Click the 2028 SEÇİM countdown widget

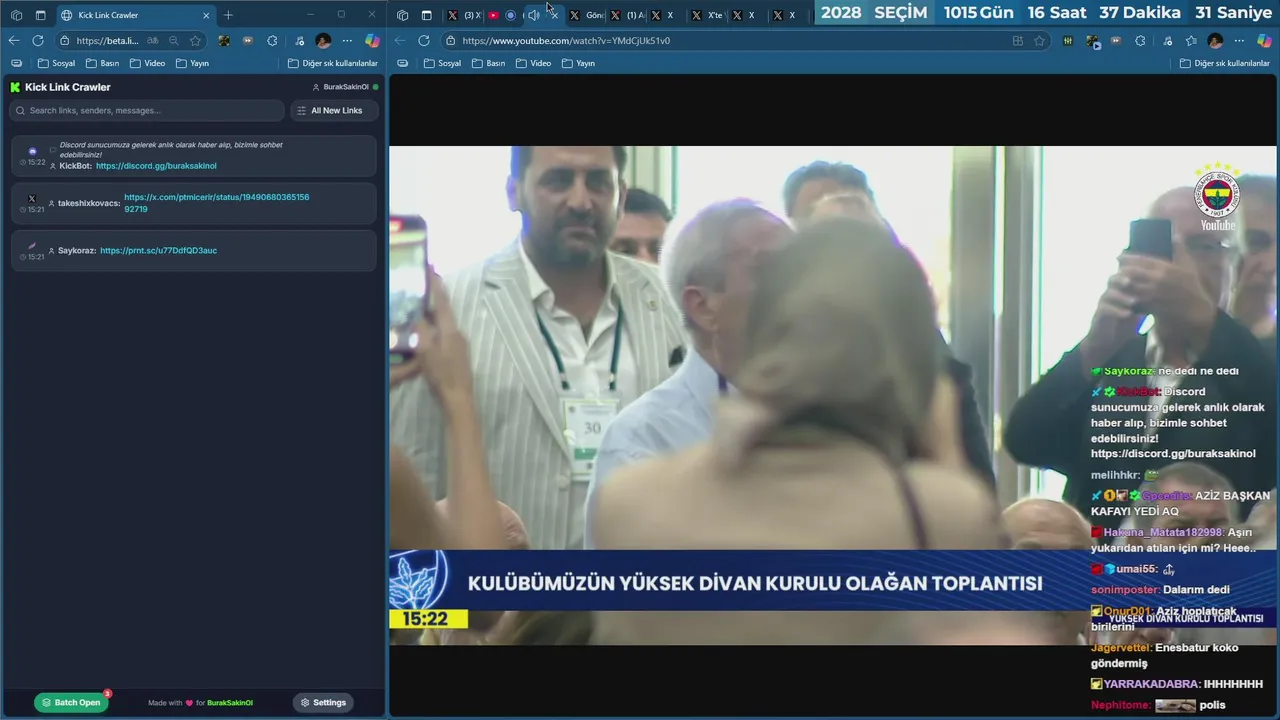(1046, 13)
